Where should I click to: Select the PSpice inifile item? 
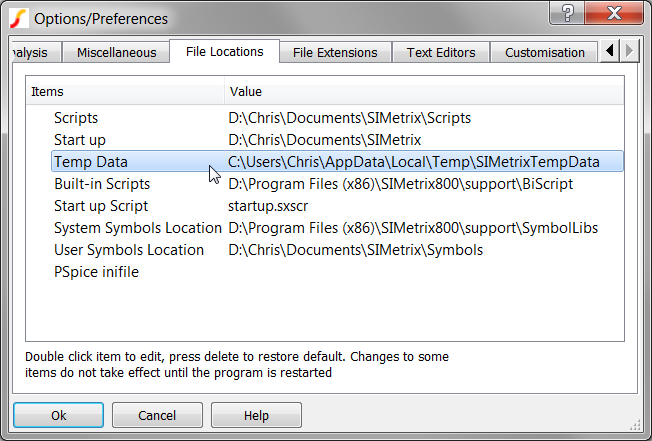click(x=96, y=272)
